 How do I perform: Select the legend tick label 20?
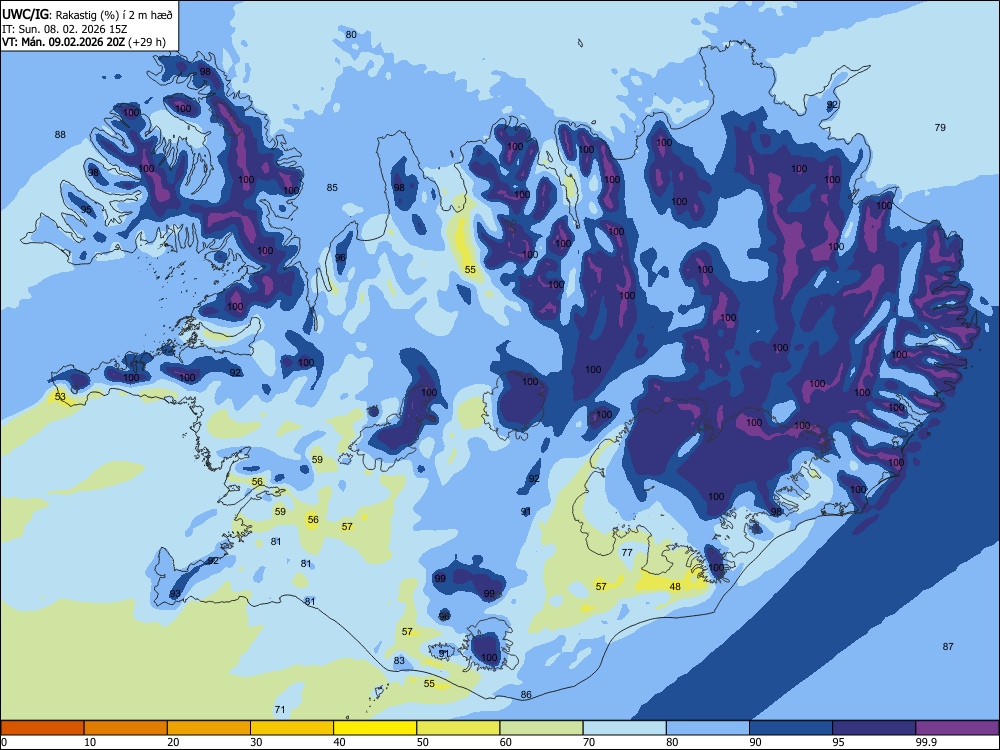click(x=173, y=742)
